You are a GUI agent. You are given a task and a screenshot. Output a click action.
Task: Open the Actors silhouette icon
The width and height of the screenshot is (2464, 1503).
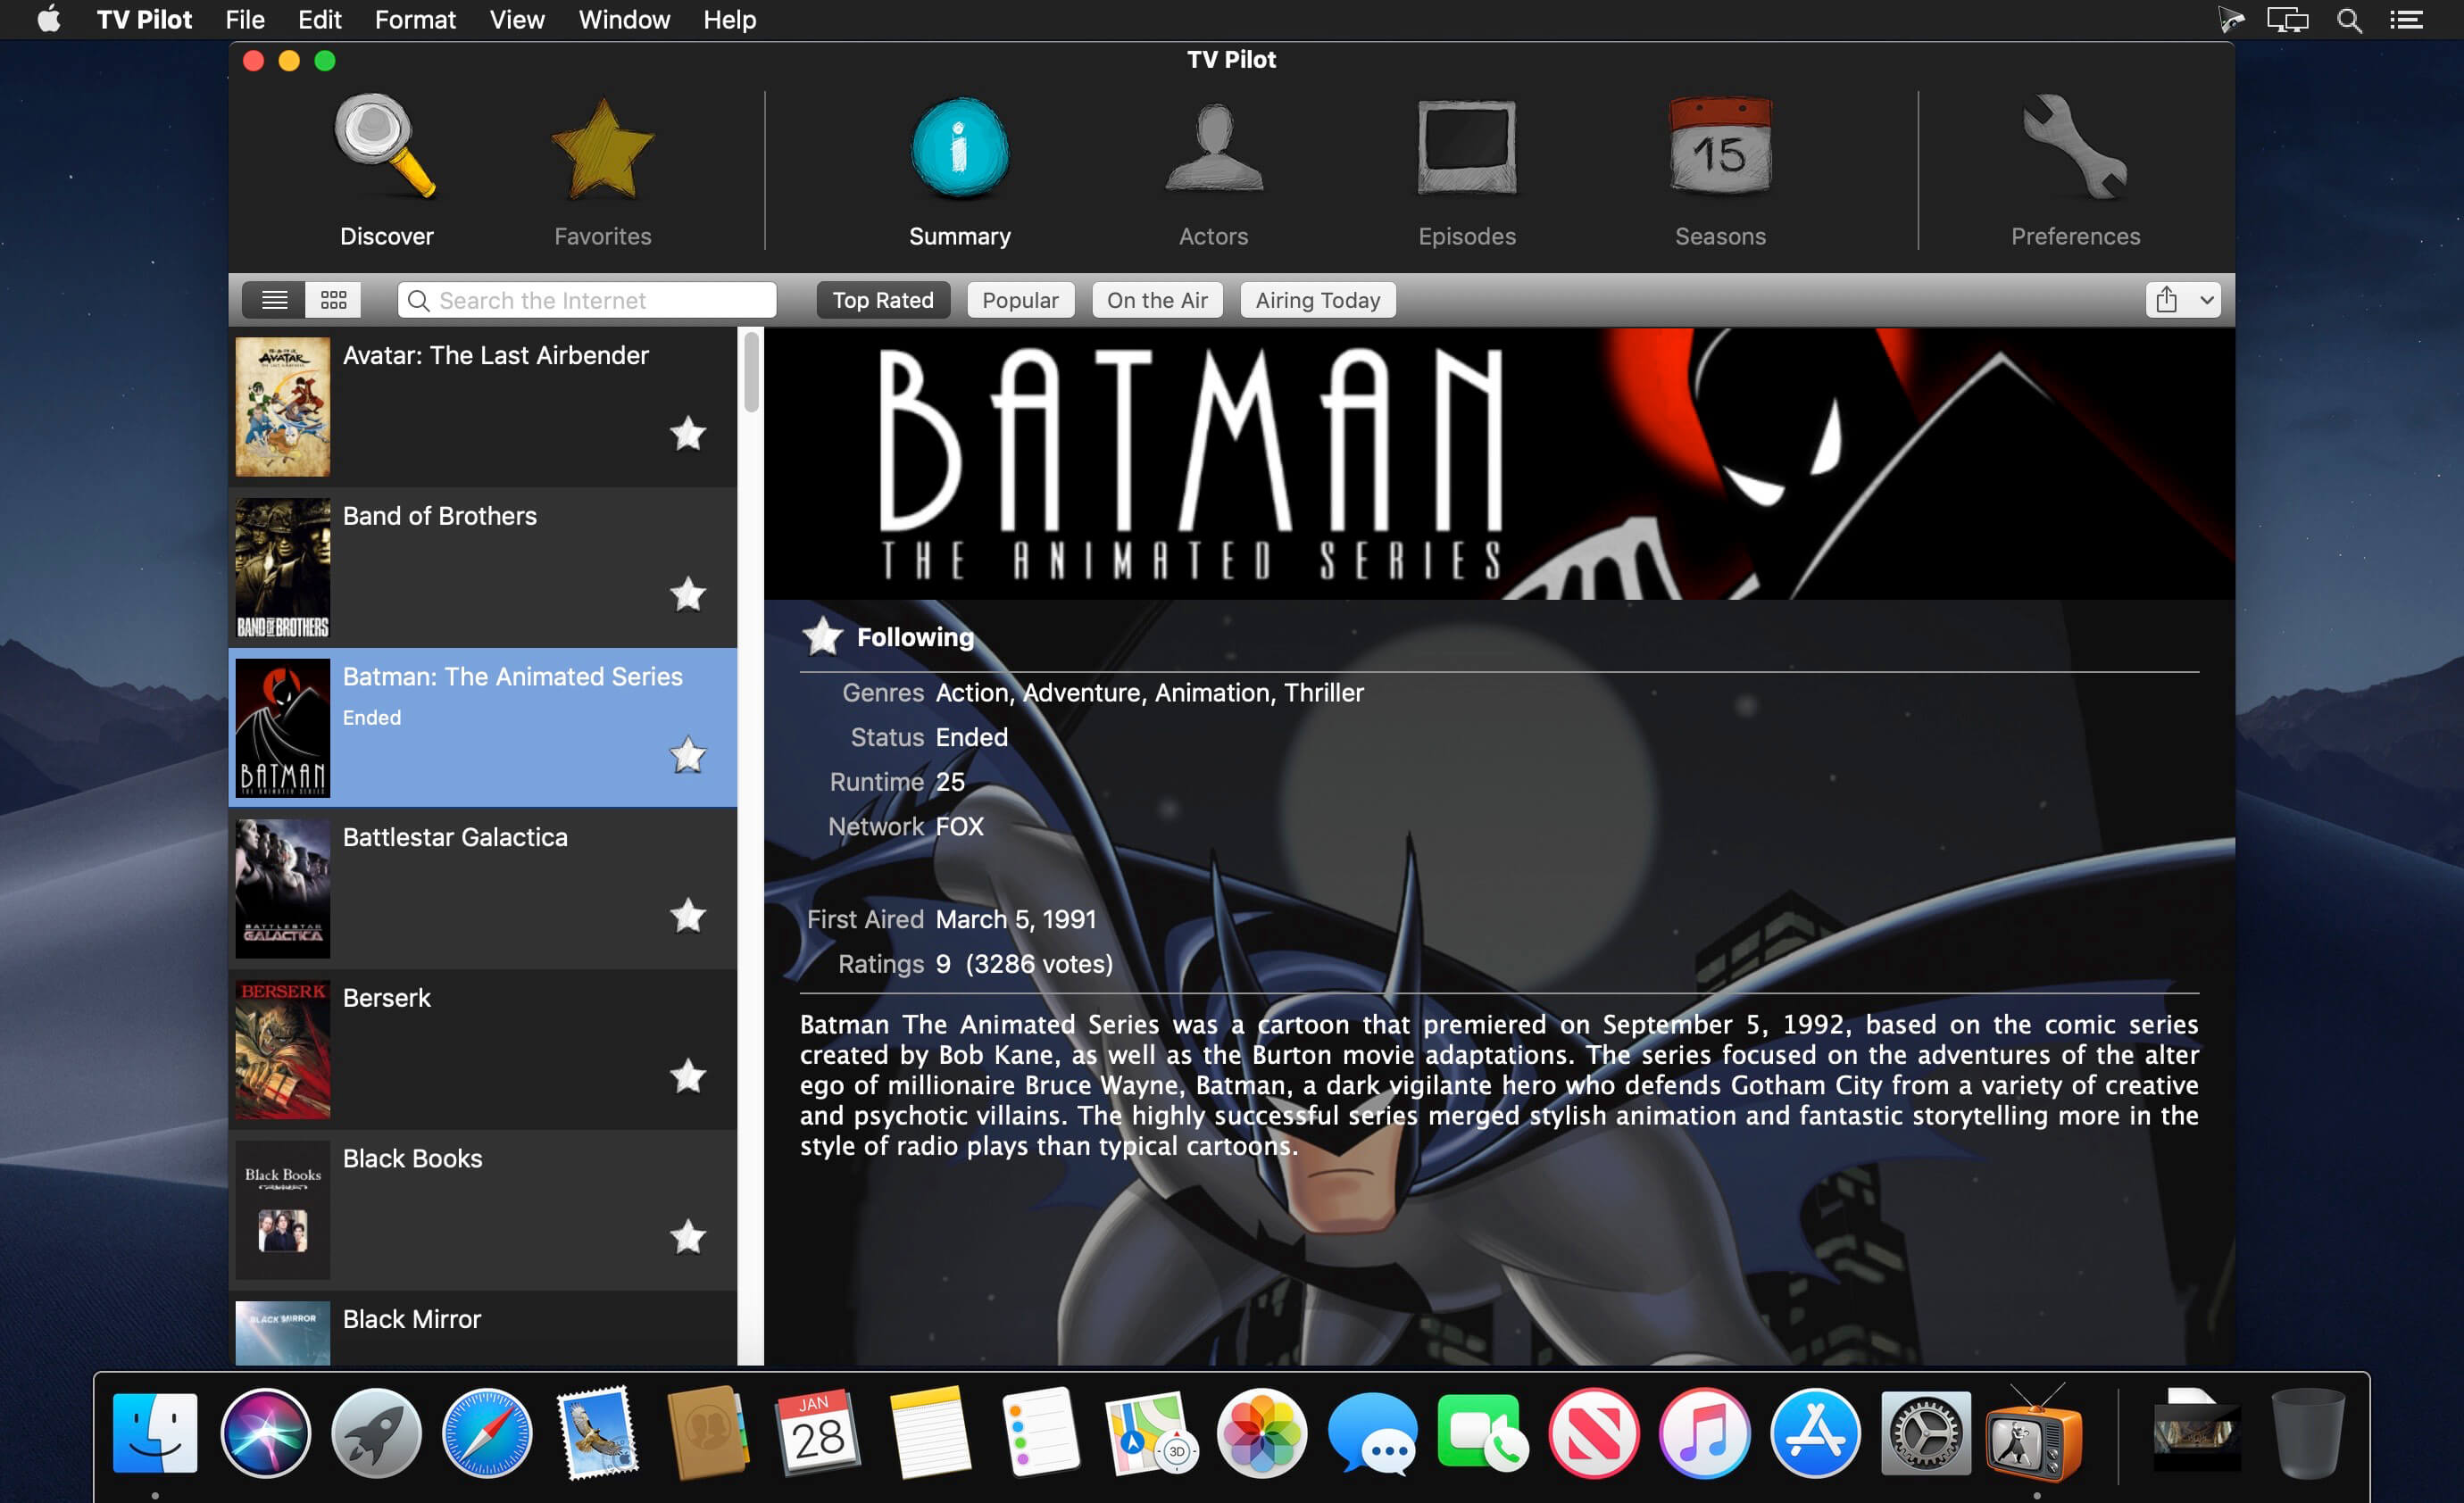(x=1213, y=150)
